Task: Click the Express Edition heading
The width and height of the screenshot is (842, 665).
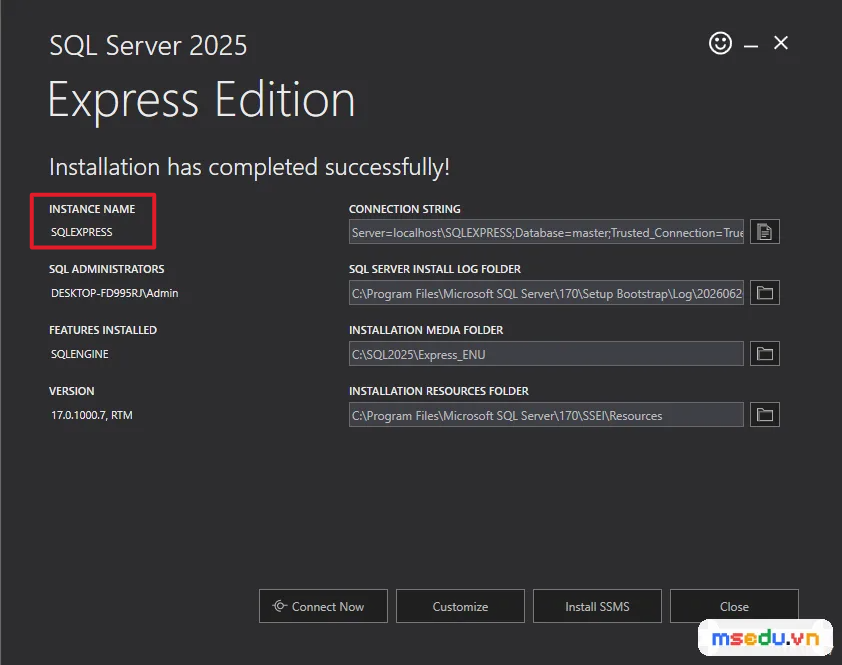Action: pyautogui.click(x=201, y=100)
